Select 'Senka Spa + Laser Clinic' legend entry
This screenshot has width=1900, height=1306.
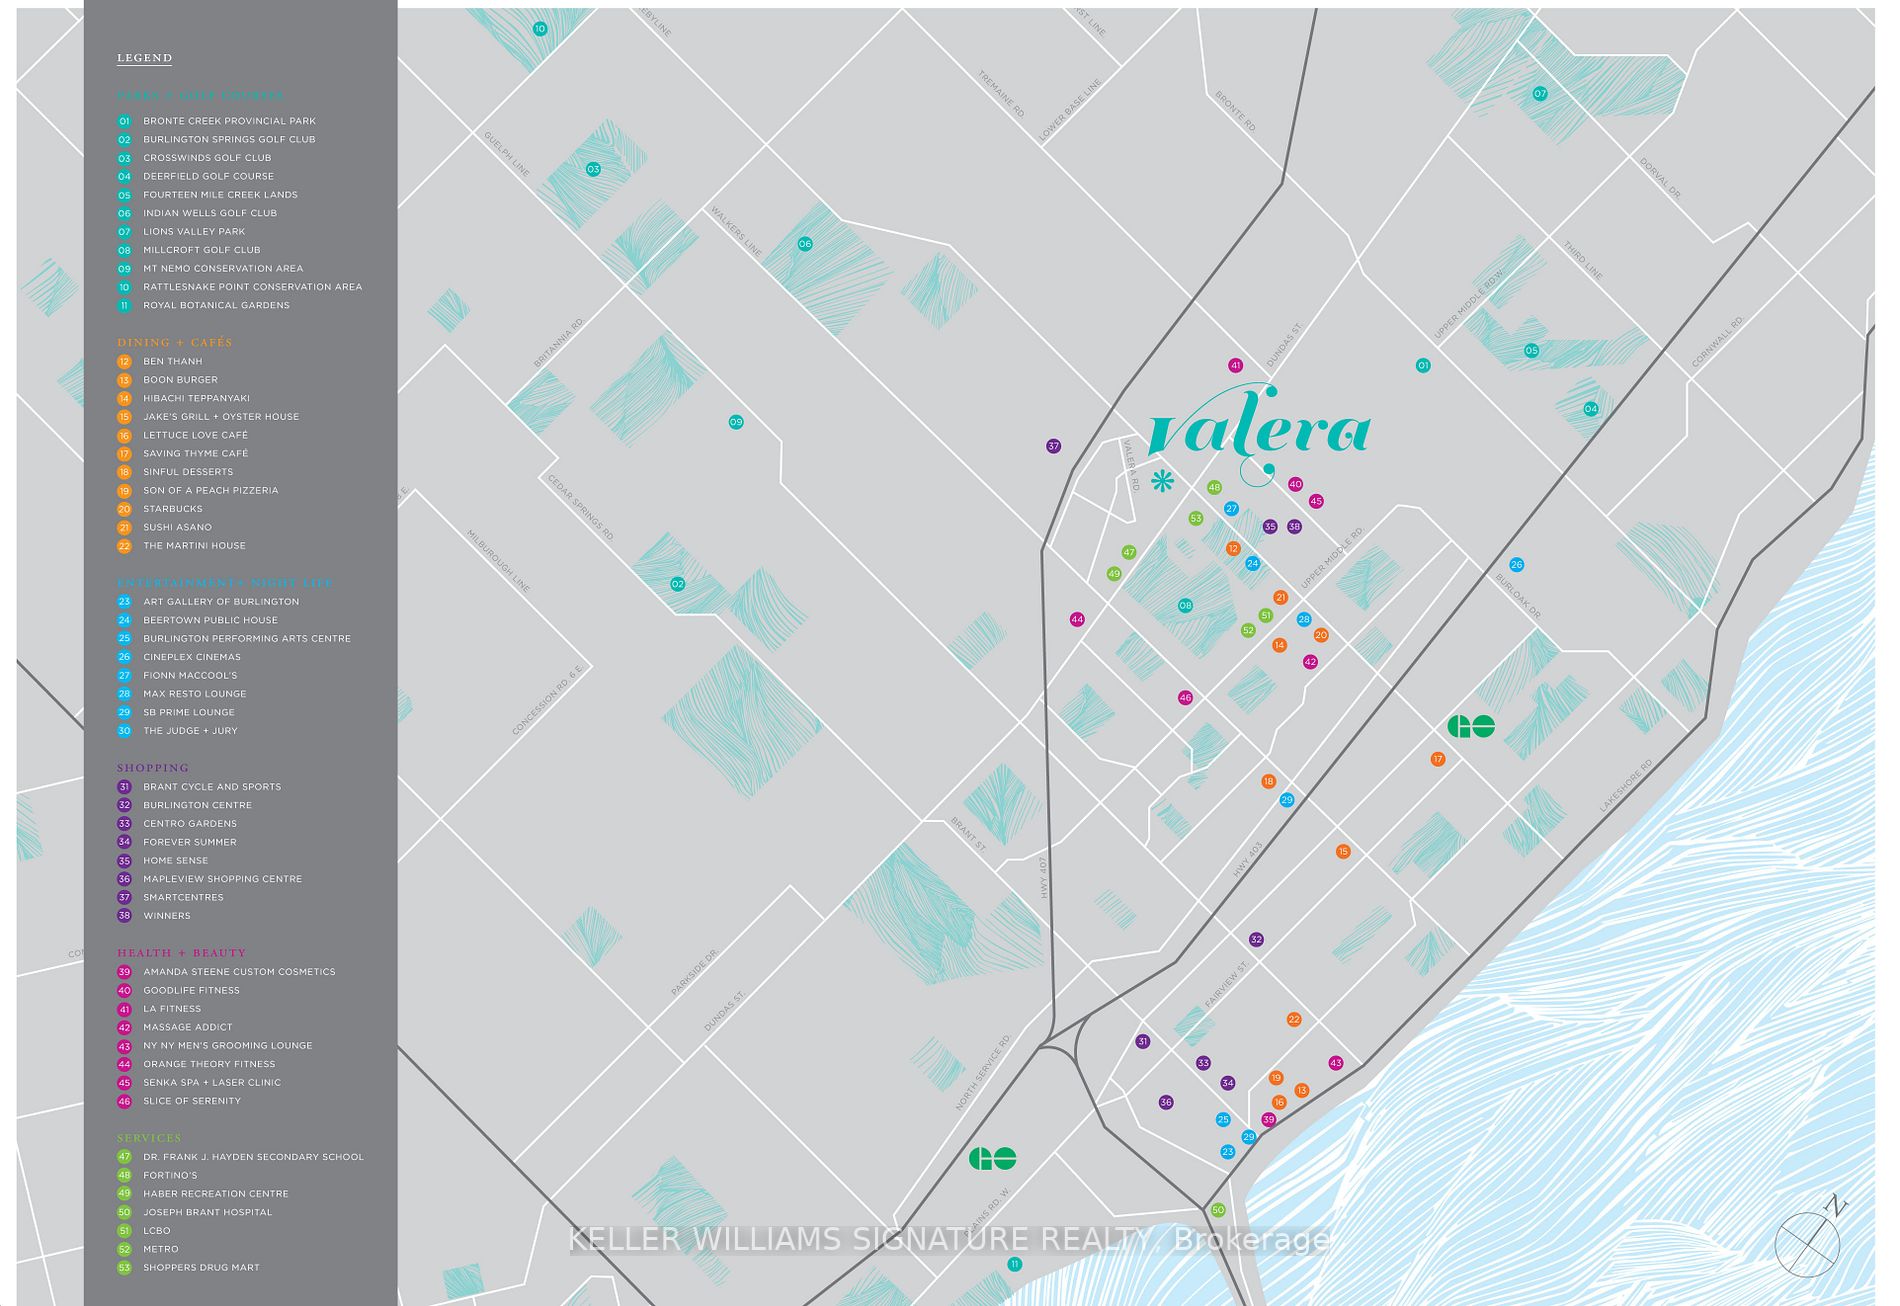click(212, 1083)
